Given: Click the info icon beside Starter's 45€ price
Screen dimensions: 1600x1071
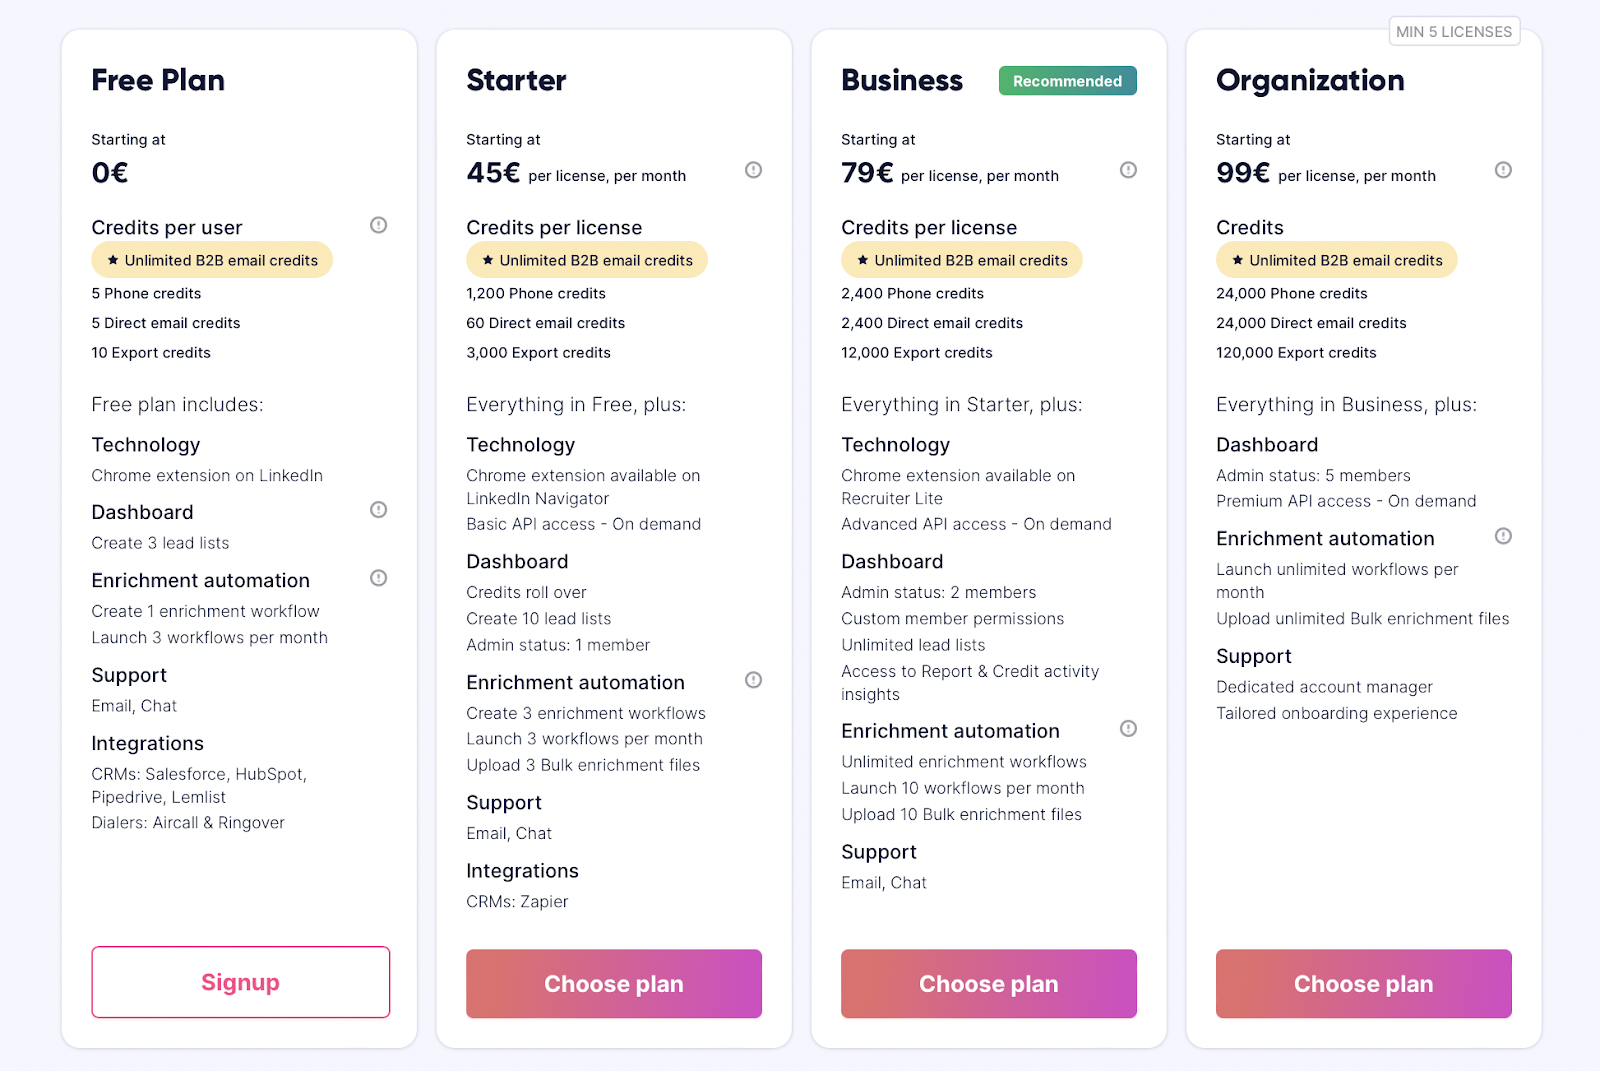Looking at the screenshot, I should pos(753,170).
